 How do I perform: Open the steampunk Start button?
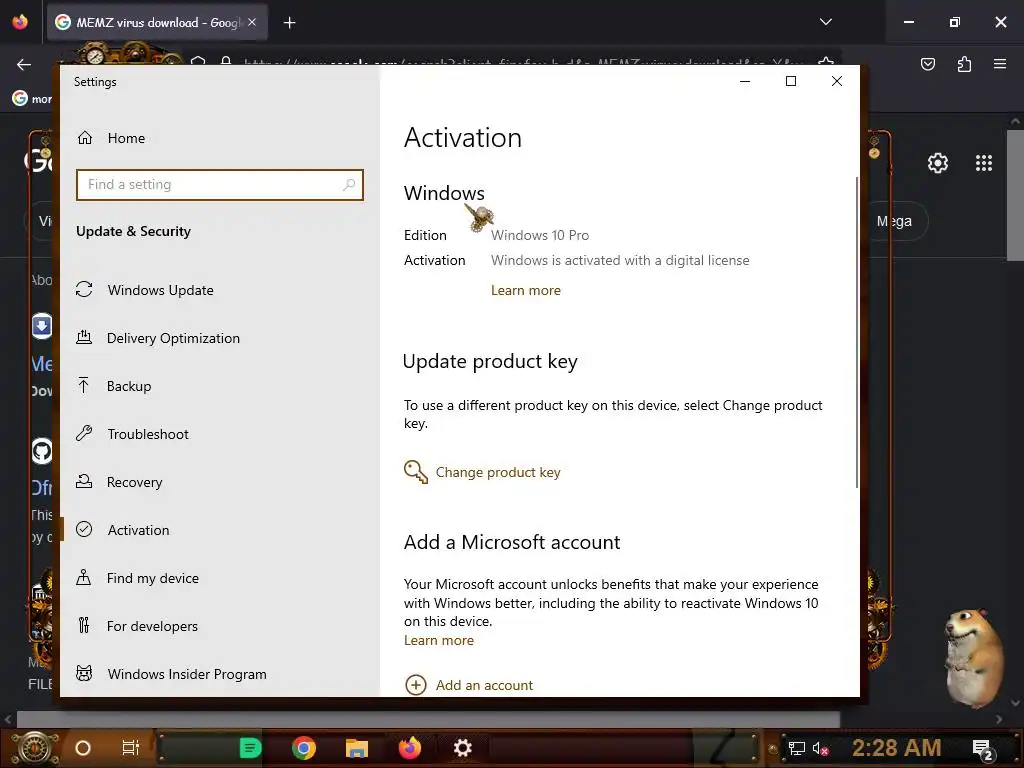pos(34,748)
